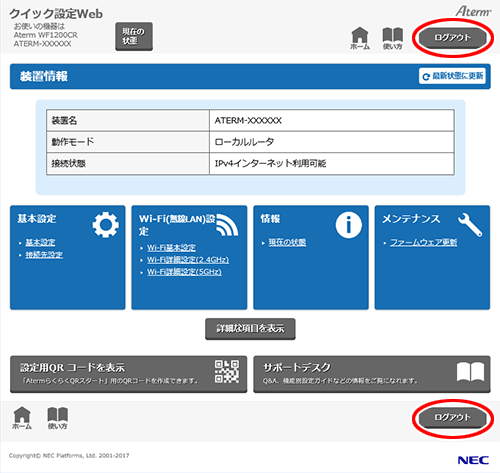
Task: Open the サポートデスク banner
Action: click(372, 374)
